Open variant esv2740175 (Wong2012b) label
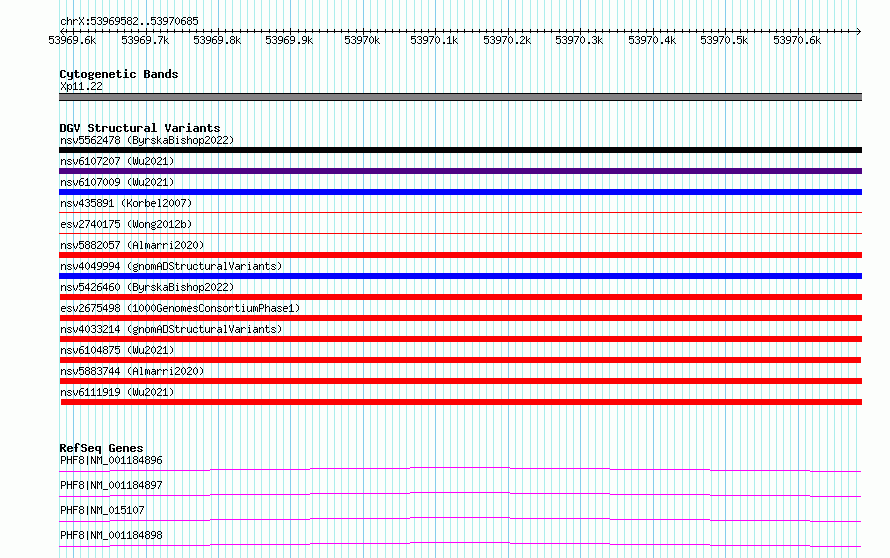Viewport: 890px width, 558px height. (126, 224)
